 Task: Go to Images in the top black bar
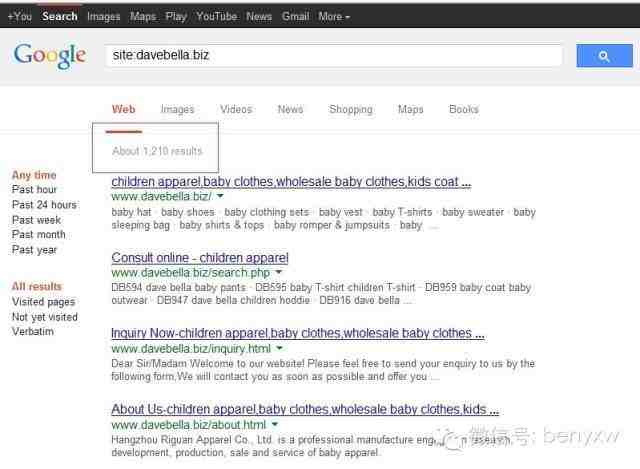point(104,17)
